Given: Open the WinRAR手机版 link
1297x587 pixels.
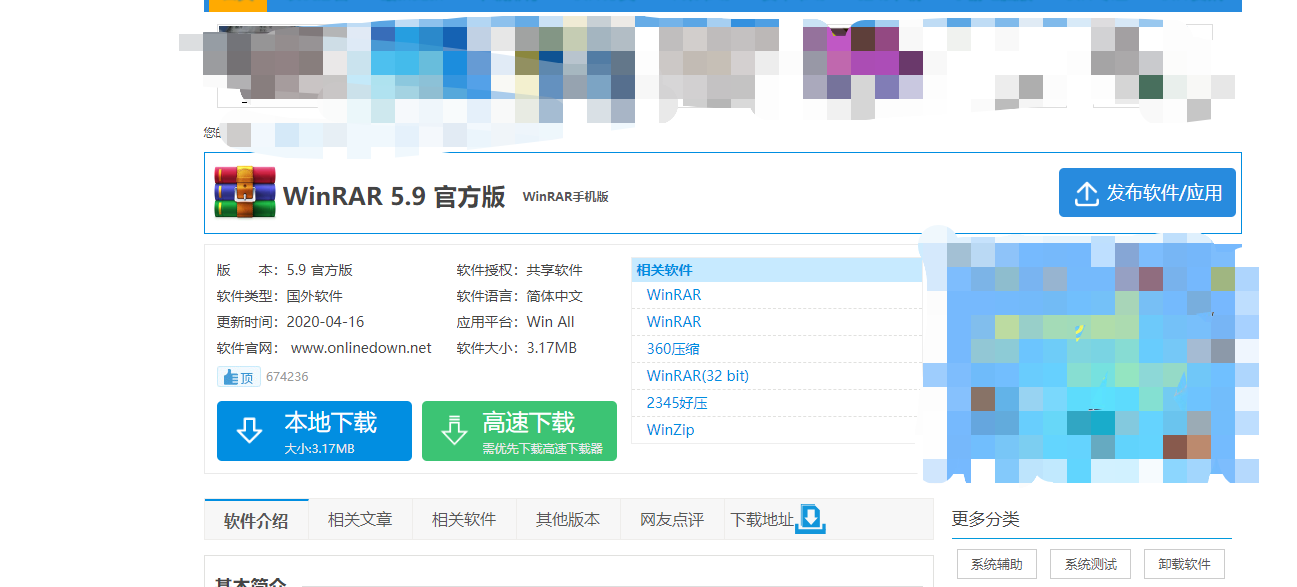Looking at the screenshot, I should point(565,197).
